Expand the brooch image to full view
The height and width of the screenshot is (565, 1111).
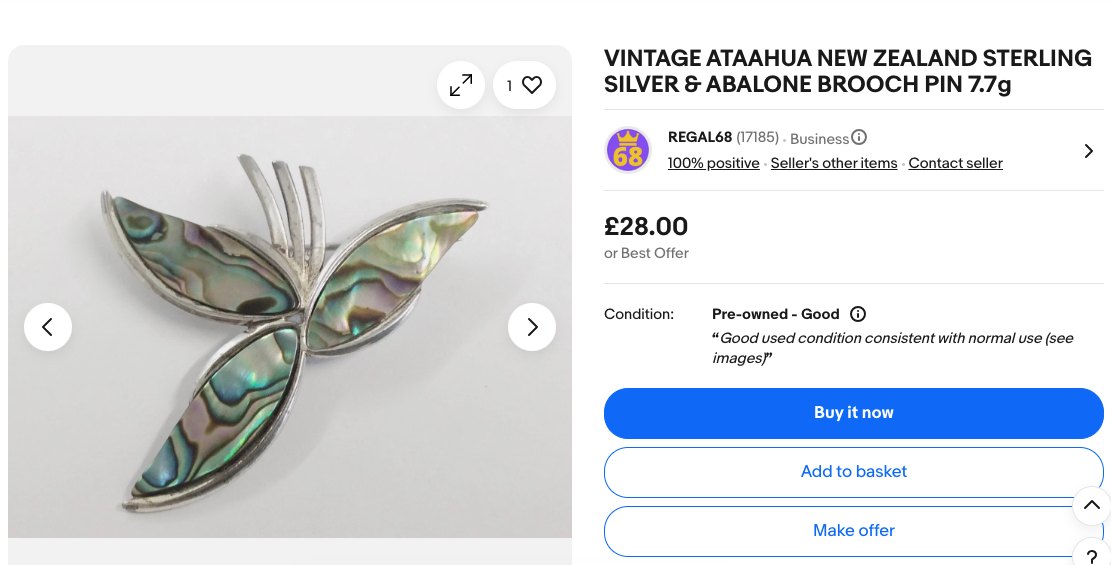pyautogui.click(x=461, y=86)
